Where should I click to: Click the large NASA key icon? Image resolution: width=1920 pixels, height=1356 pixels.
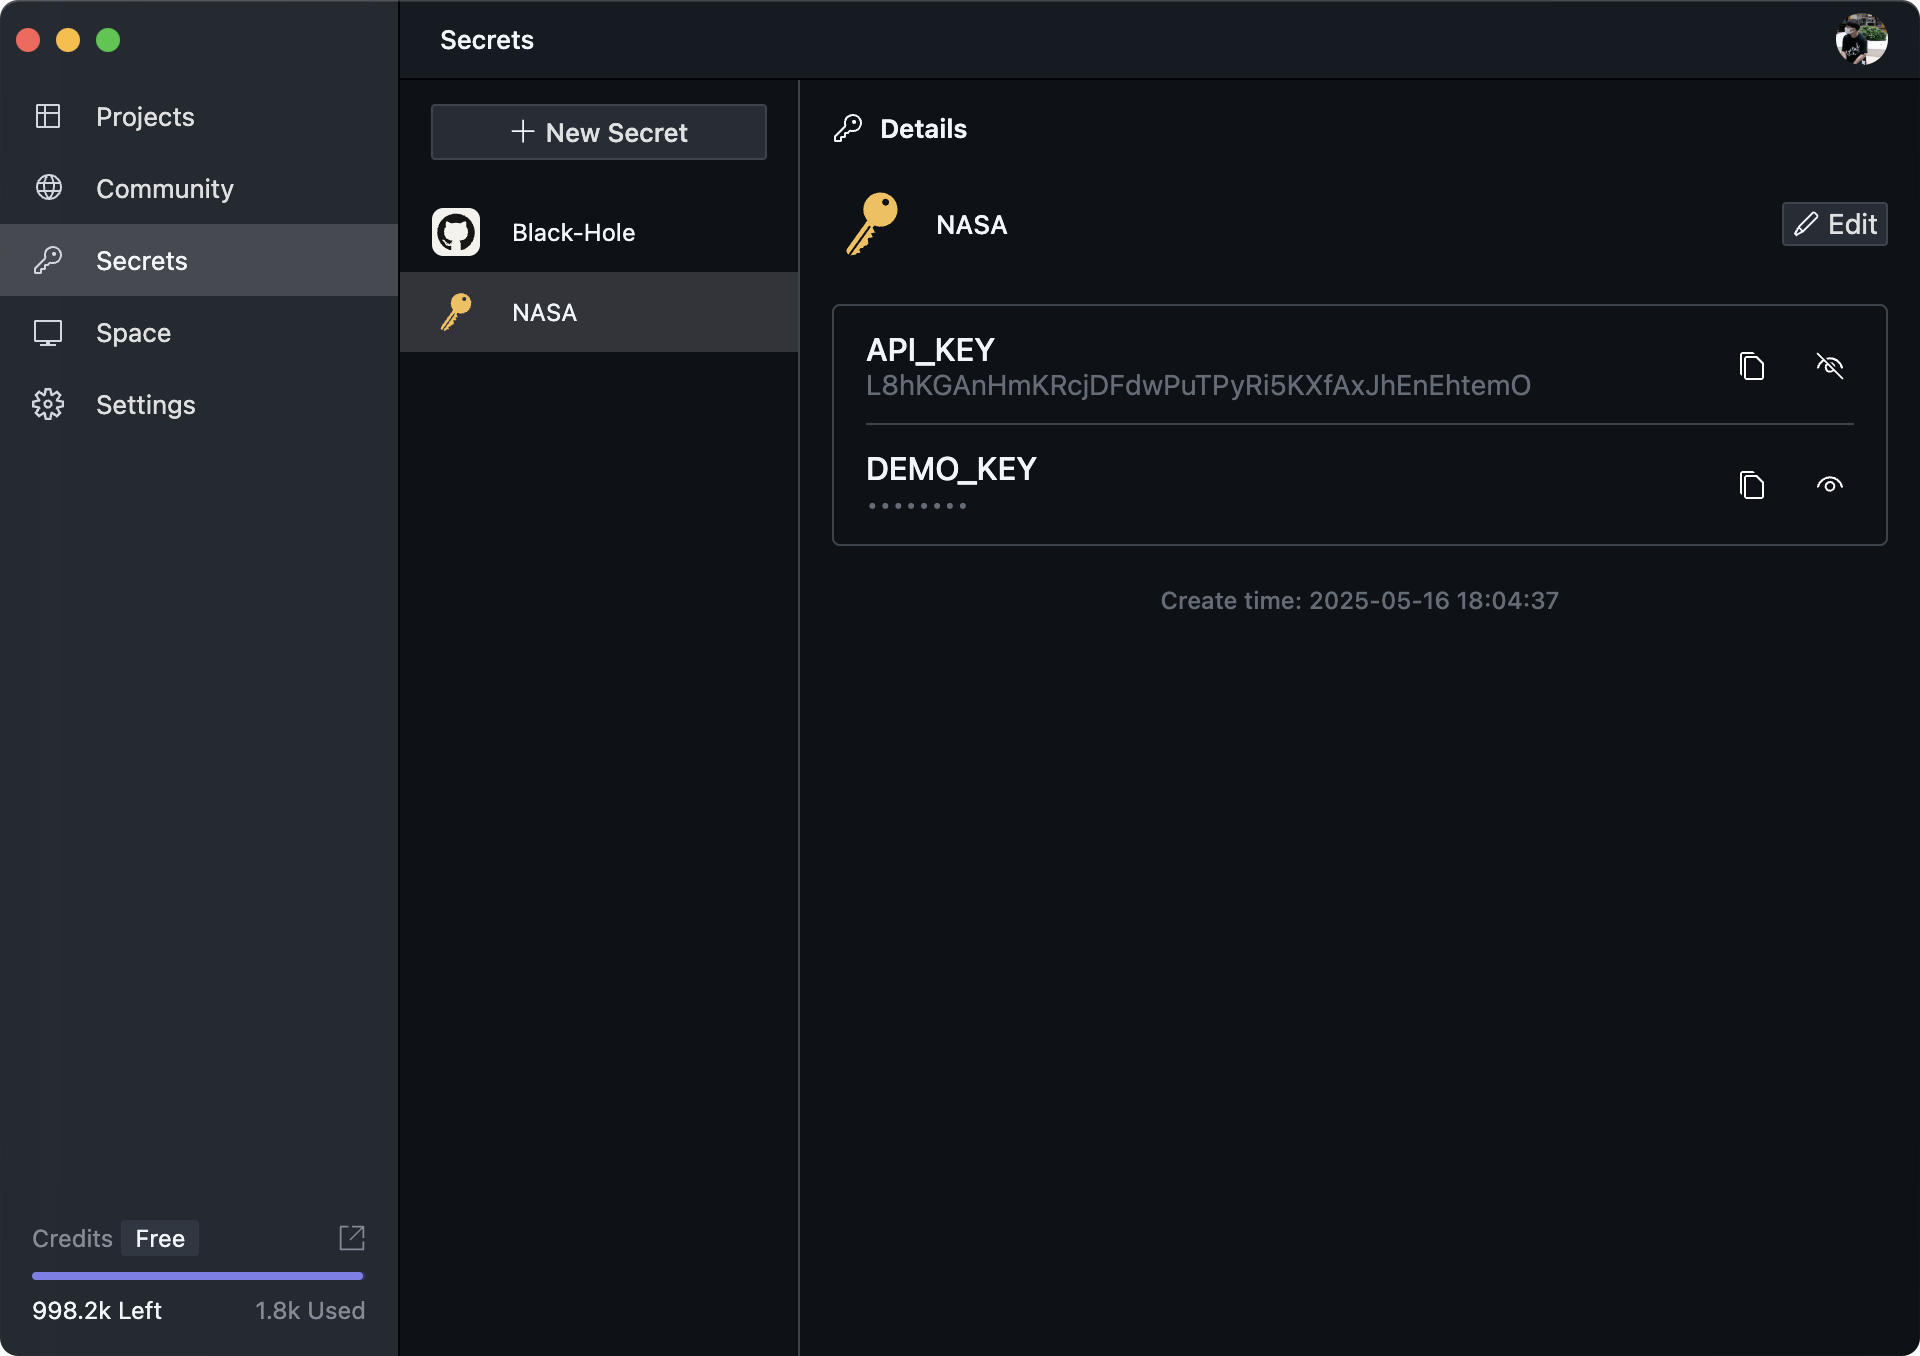pyautogui.click(x=872, y=224)
